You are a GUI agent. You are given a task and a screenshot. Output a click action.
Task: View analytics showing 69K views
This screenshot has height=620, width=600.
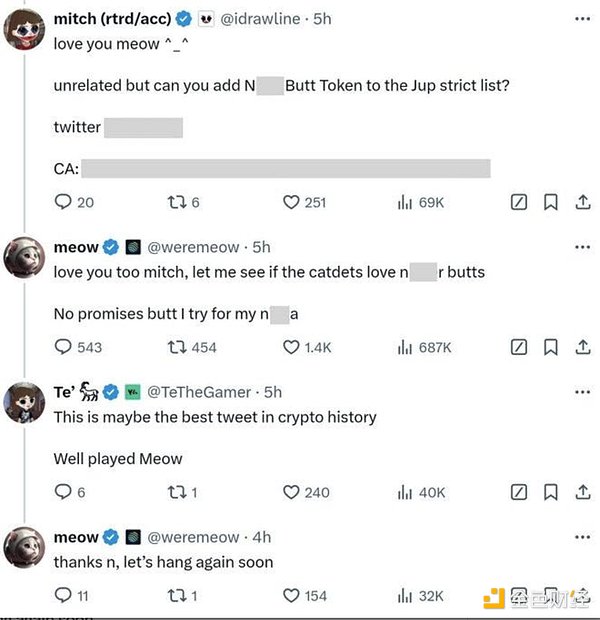click(x=405, y=202)
